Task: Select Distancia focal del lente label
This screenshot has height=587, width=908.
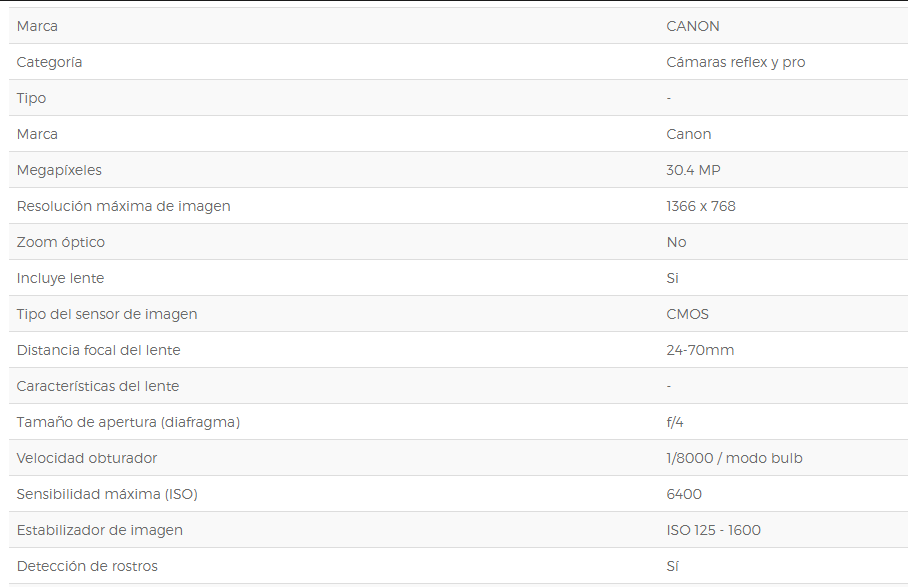Action: tap(98, 350)
